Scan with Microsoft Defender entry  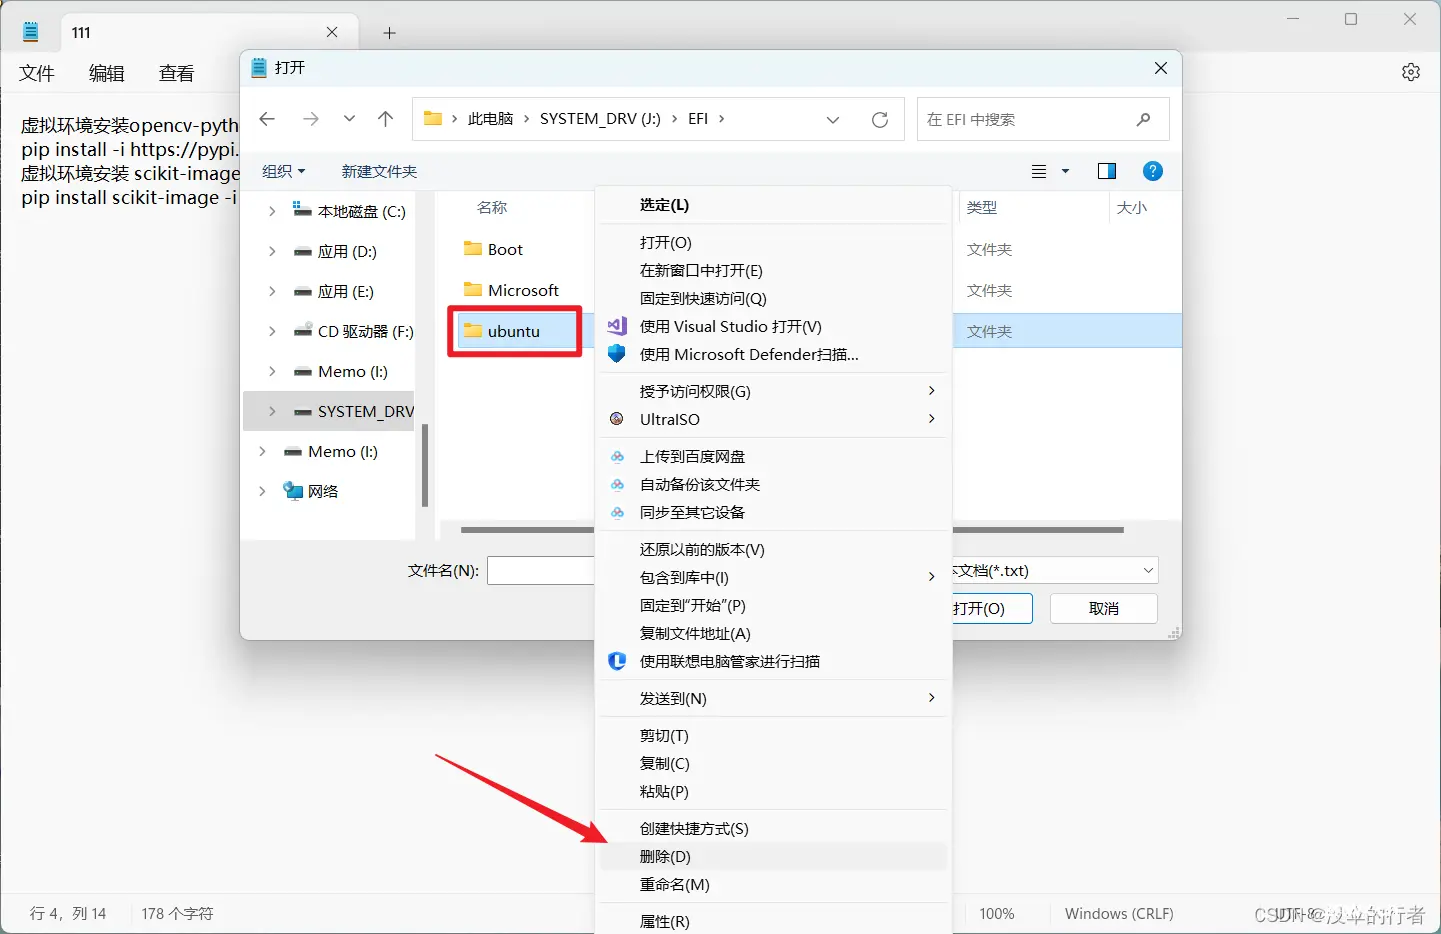(774, 355)
